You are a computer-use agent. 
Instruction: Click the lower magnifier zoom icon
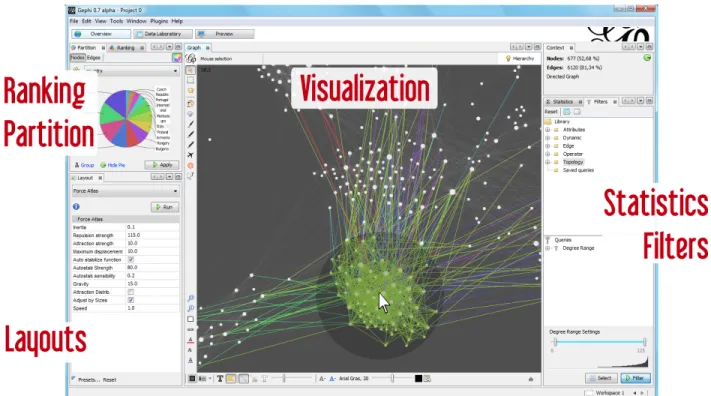coord(190,308)
